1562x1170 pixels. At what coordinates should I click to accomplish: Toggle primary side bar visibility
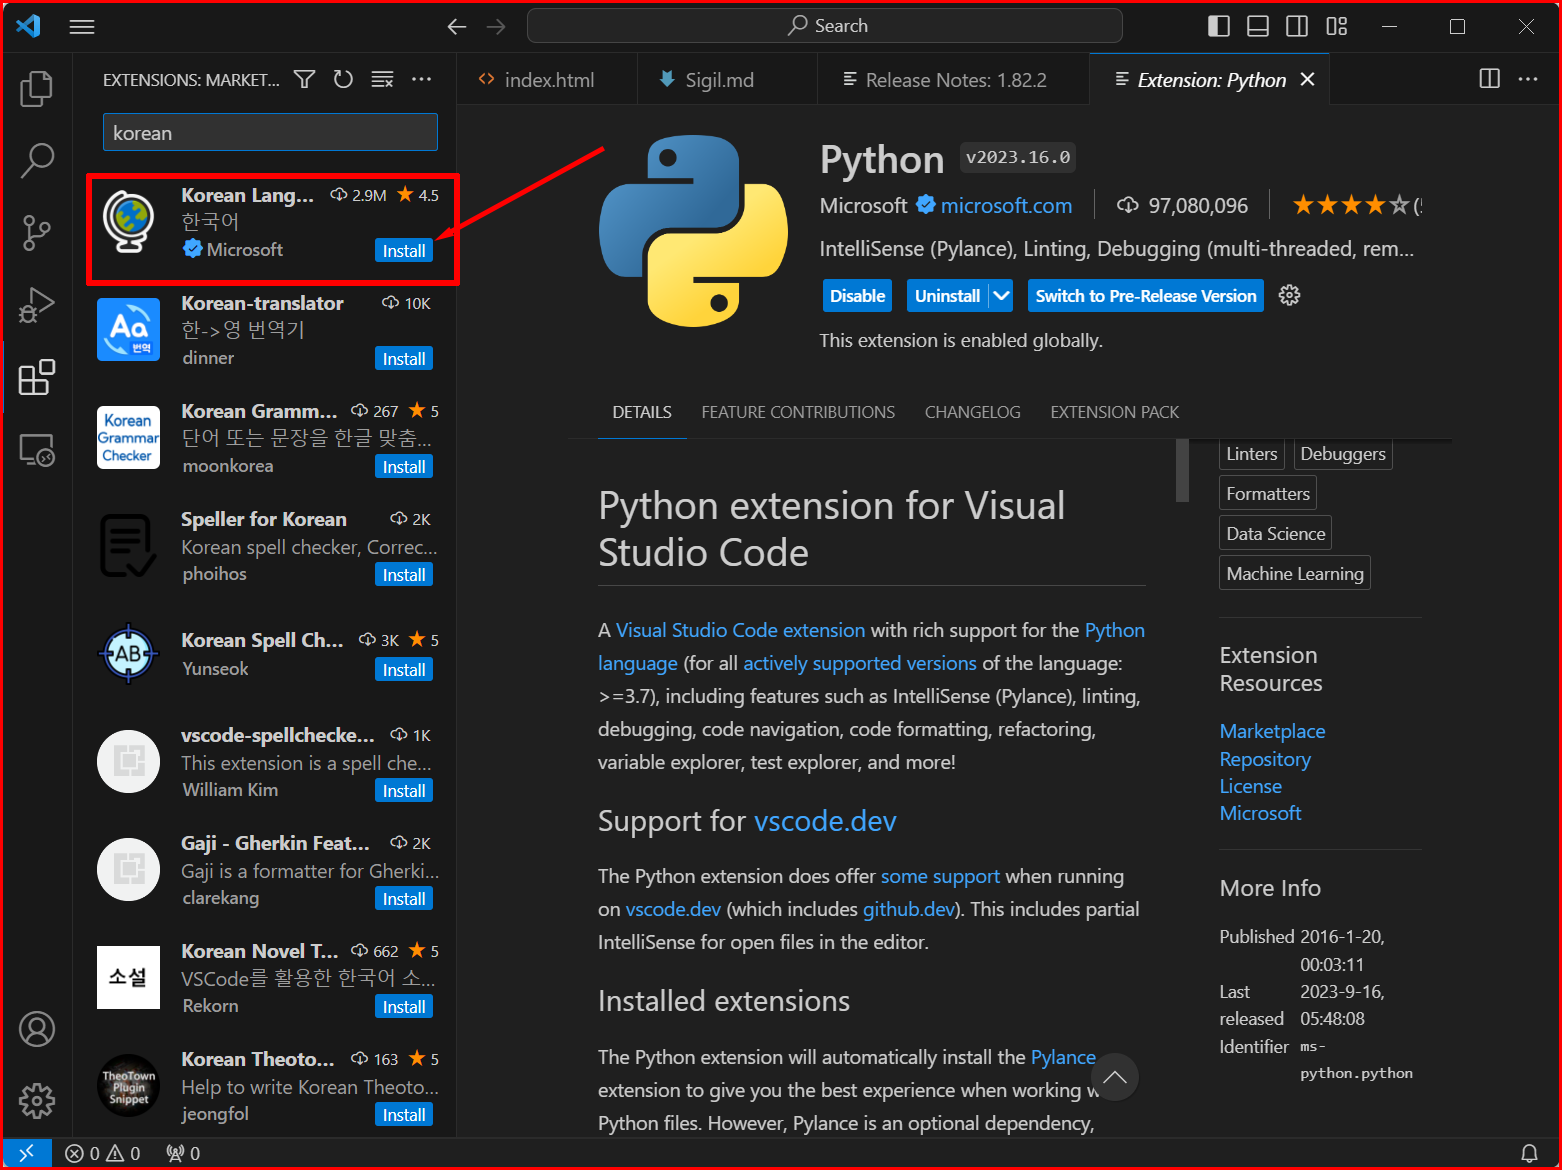(1219, 27)
